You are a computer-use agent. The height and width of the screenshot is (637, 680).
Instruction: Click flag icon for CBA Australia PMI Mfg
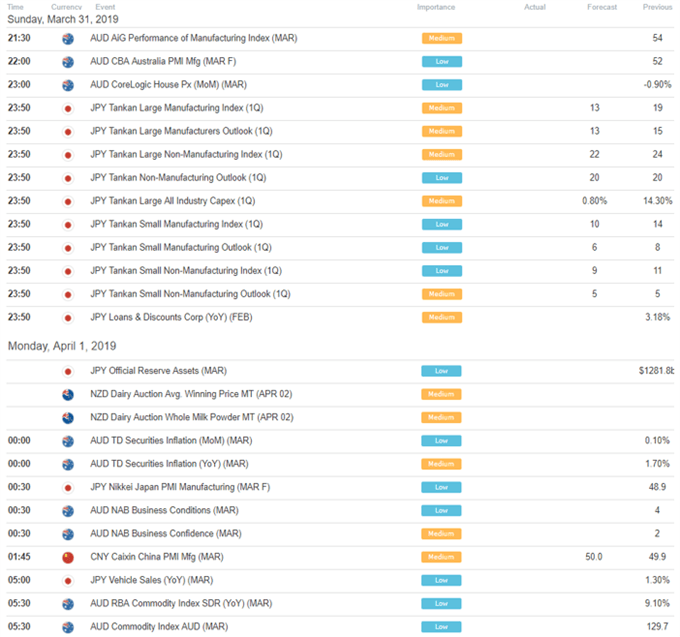tap(68, 62)
